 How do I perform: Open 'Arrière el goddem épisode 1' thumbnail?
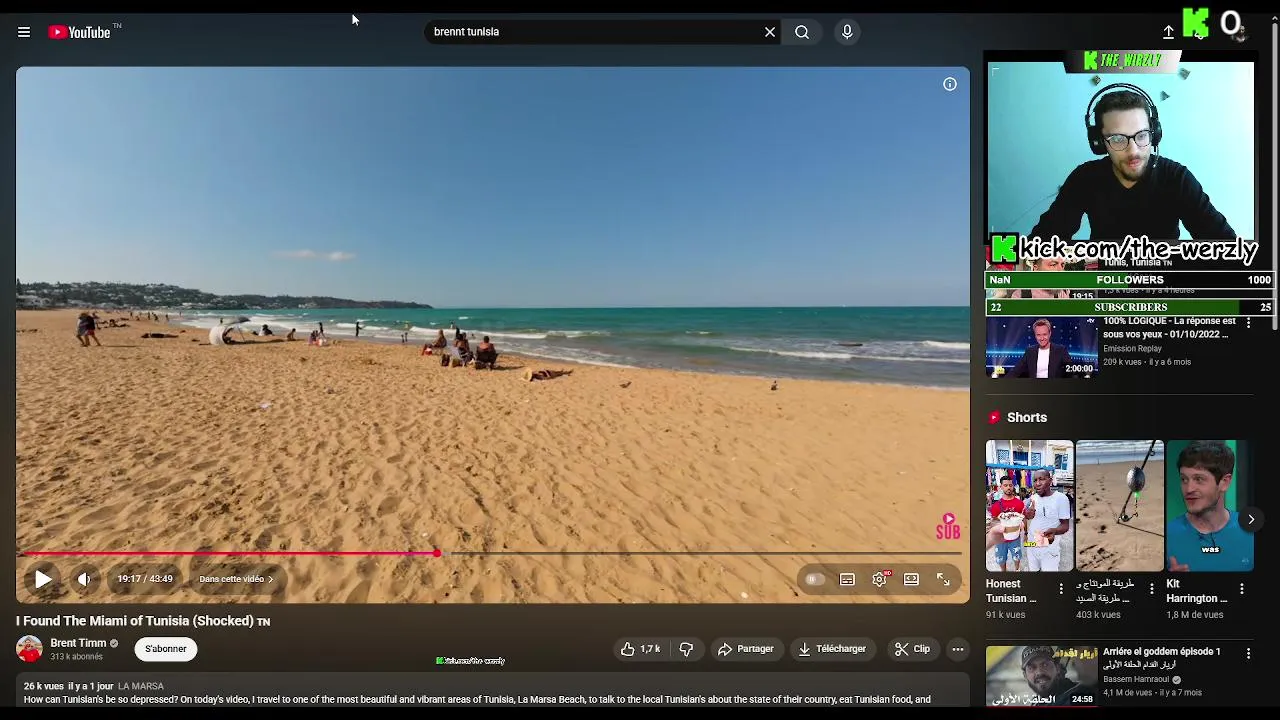(1041, 676)
